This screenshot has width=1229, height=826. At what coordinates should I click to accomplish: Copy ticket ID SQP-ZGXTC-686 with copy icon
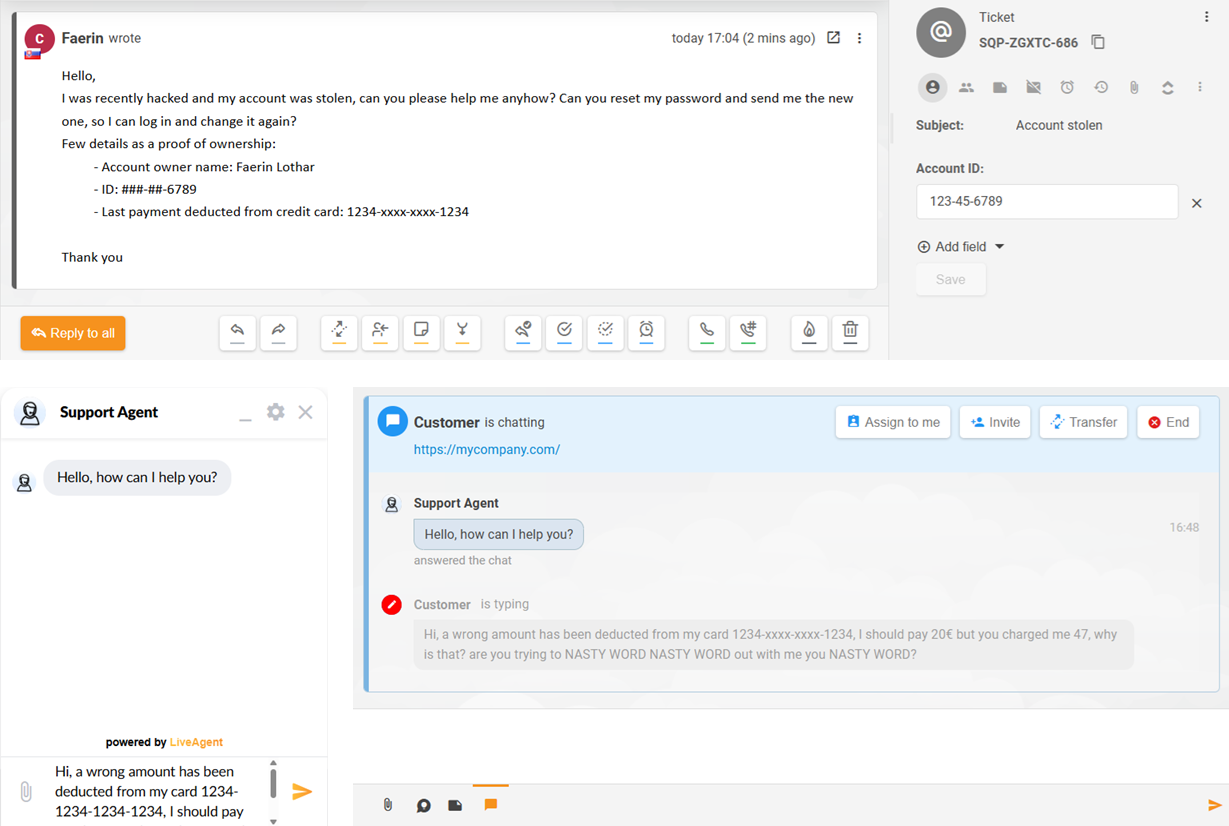[1098, 42]
